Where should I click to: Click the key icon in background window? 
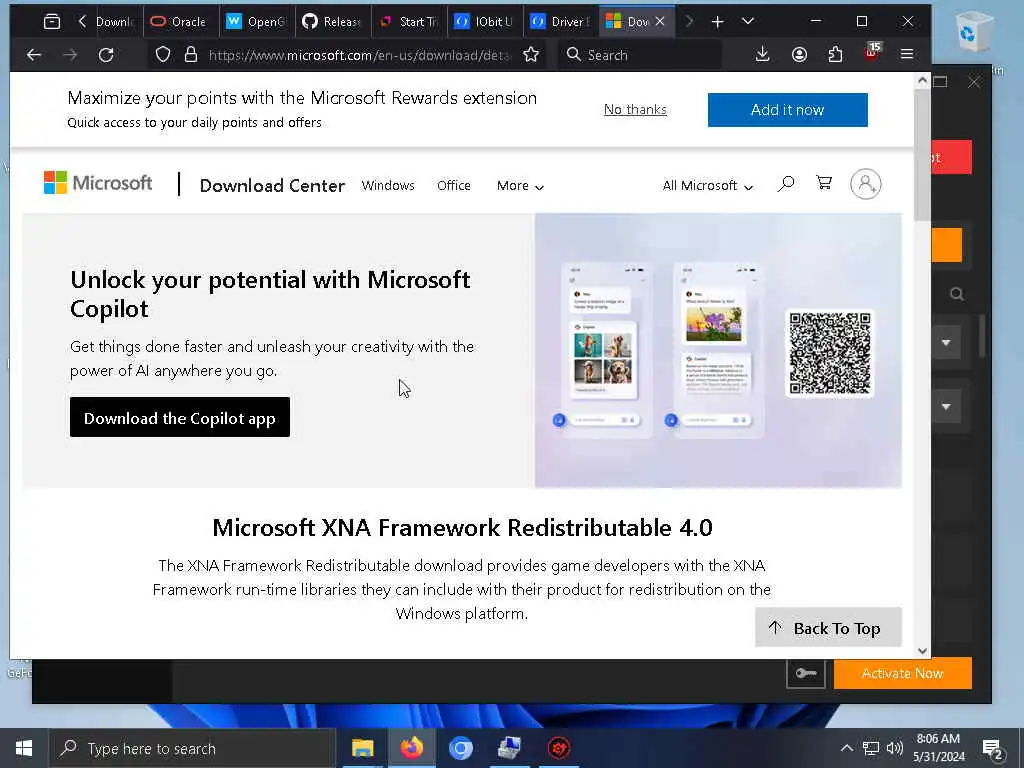tap(806, 673)
